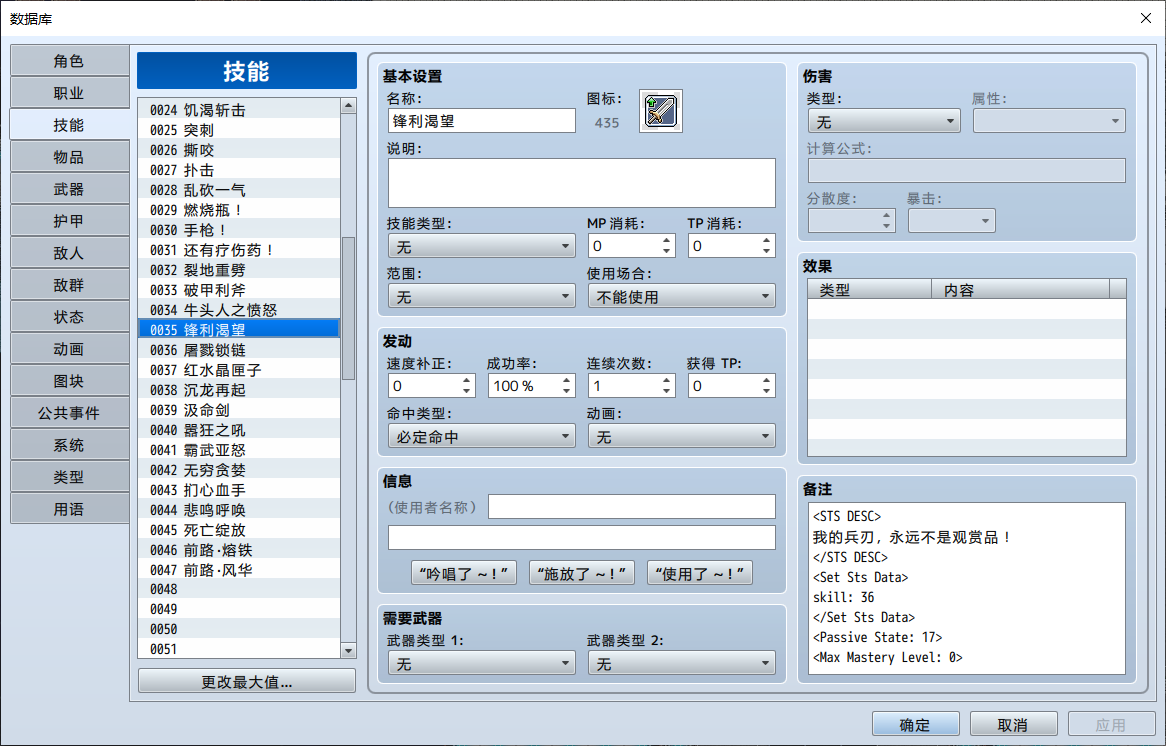This screenshot has height=746, width=1166.
Task: Switch to the 物品 tab
Action: 69,157
